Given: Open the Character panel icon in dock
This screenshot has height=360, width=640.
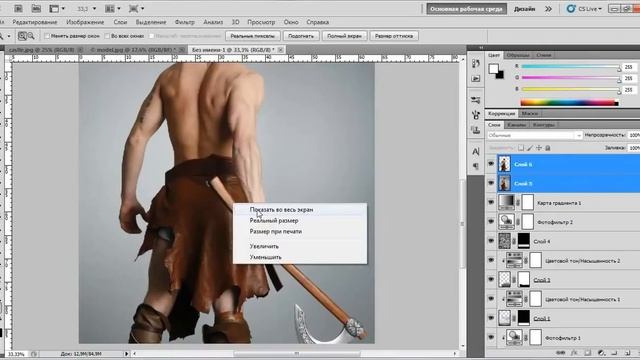Looking at the screenshot, I should tap(476, 151).
